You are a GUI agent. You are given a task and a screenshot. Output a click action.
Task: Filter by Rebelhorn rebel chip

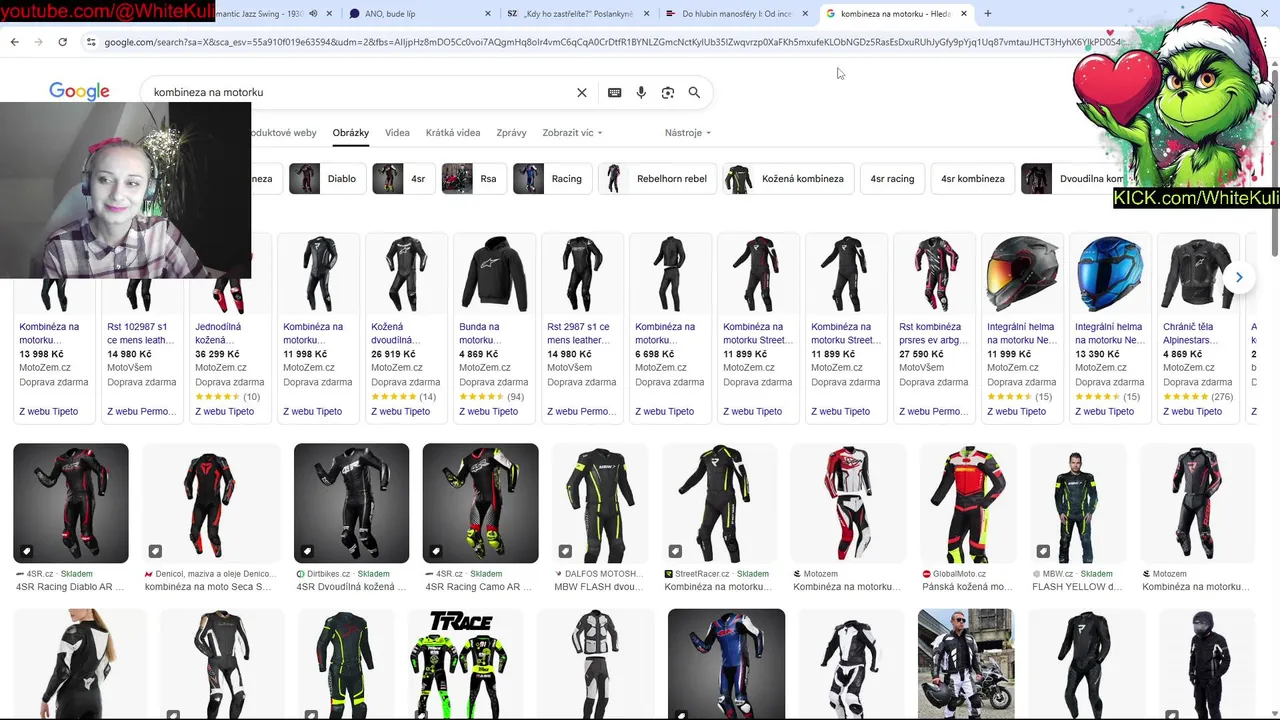[657, 179]
